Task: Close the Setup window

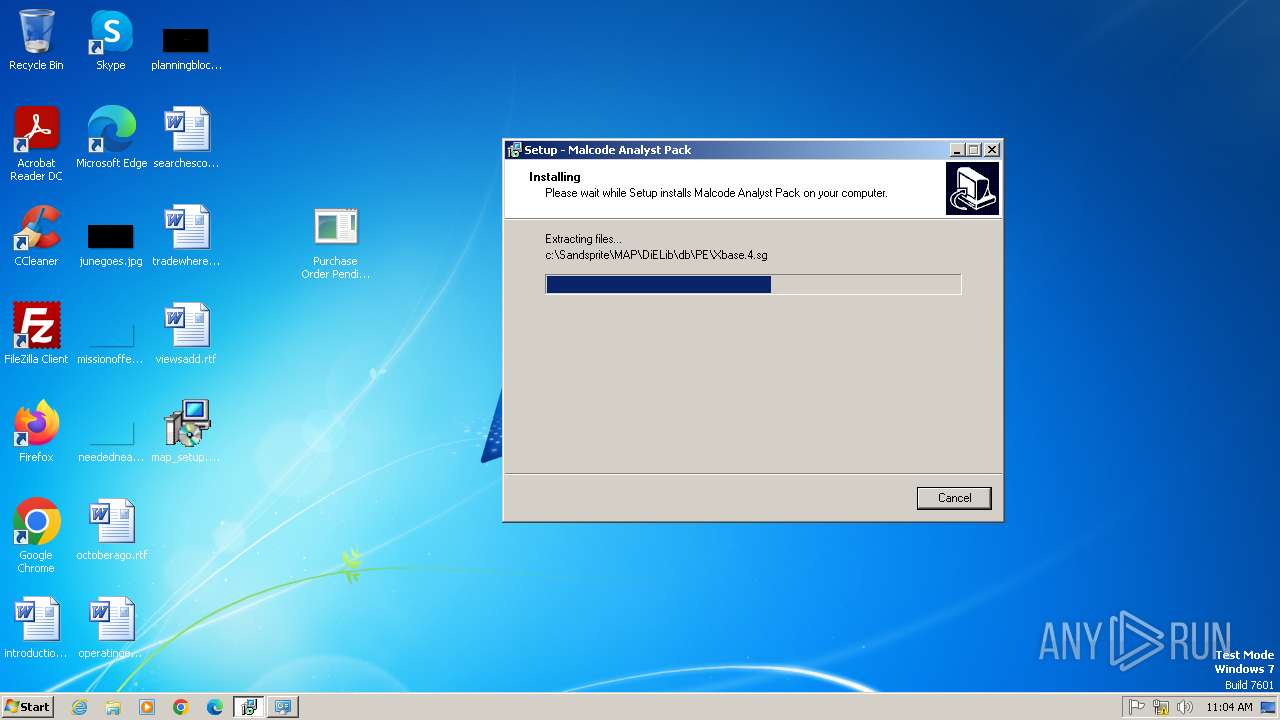Action: 991,150
